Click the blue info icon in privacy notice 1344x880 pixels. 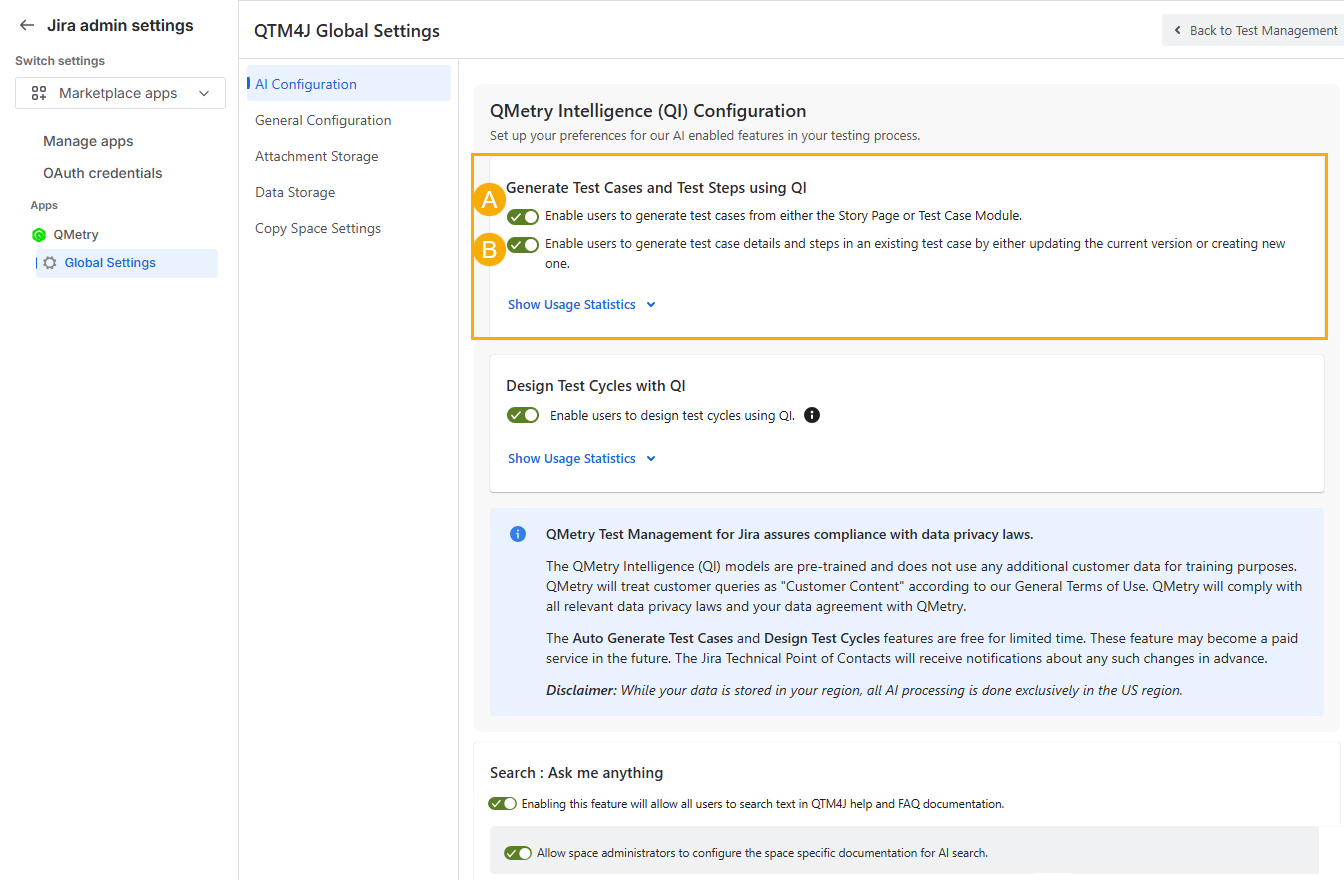tap(518, 534)
